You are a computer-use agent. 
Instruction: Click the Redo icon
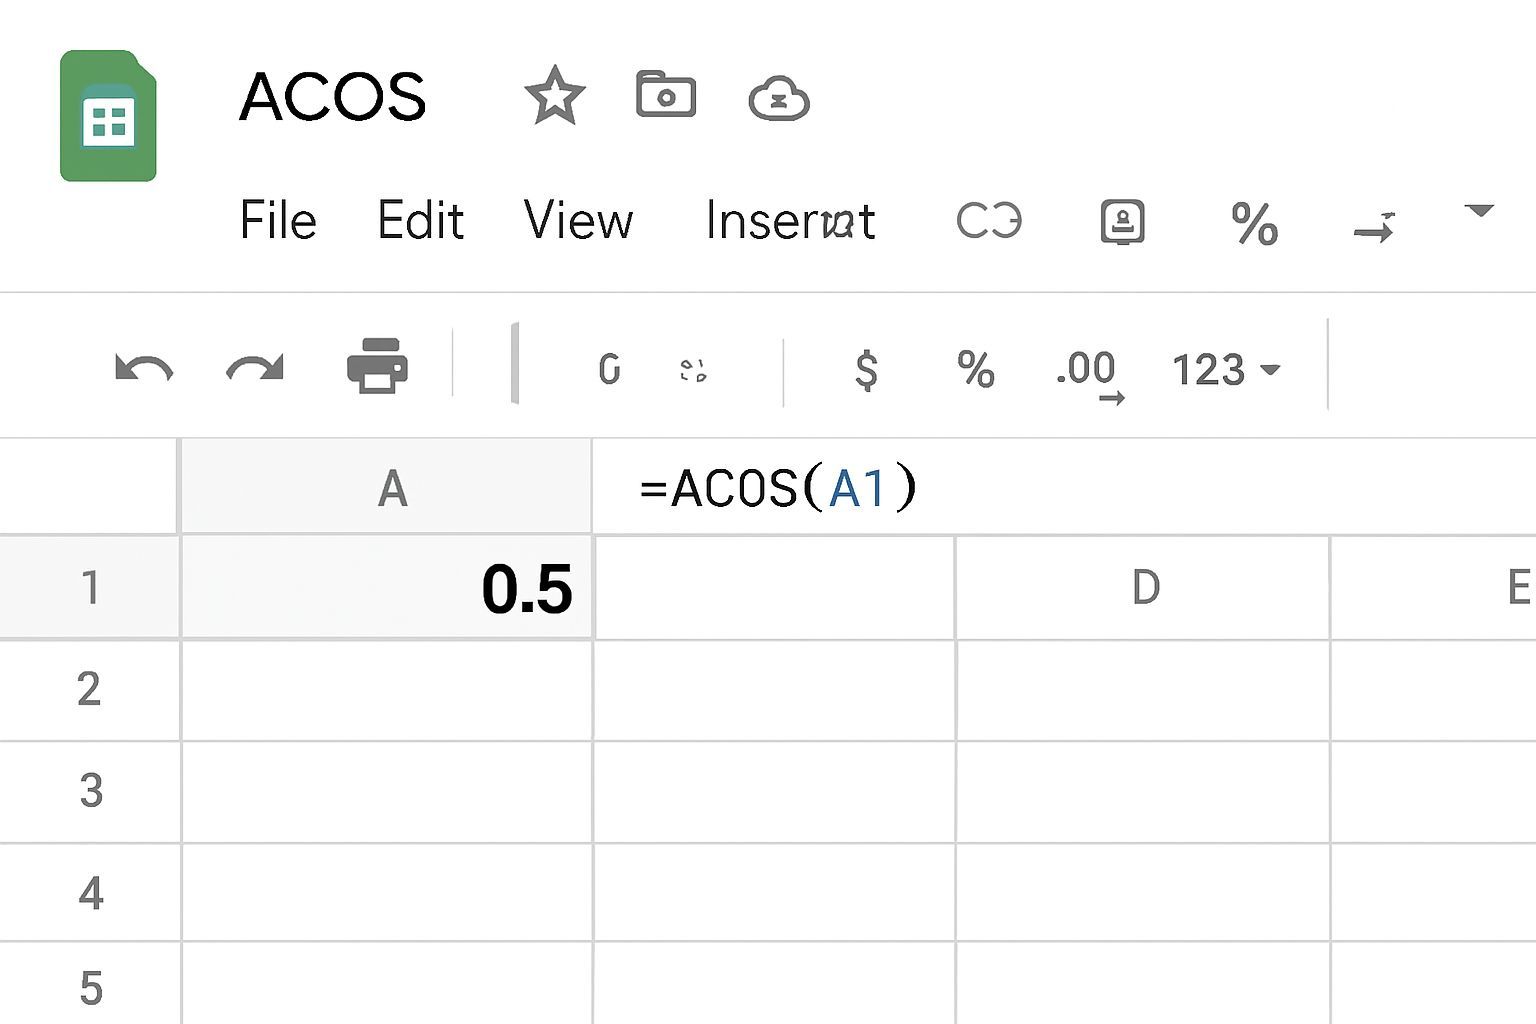coord(253,368)
